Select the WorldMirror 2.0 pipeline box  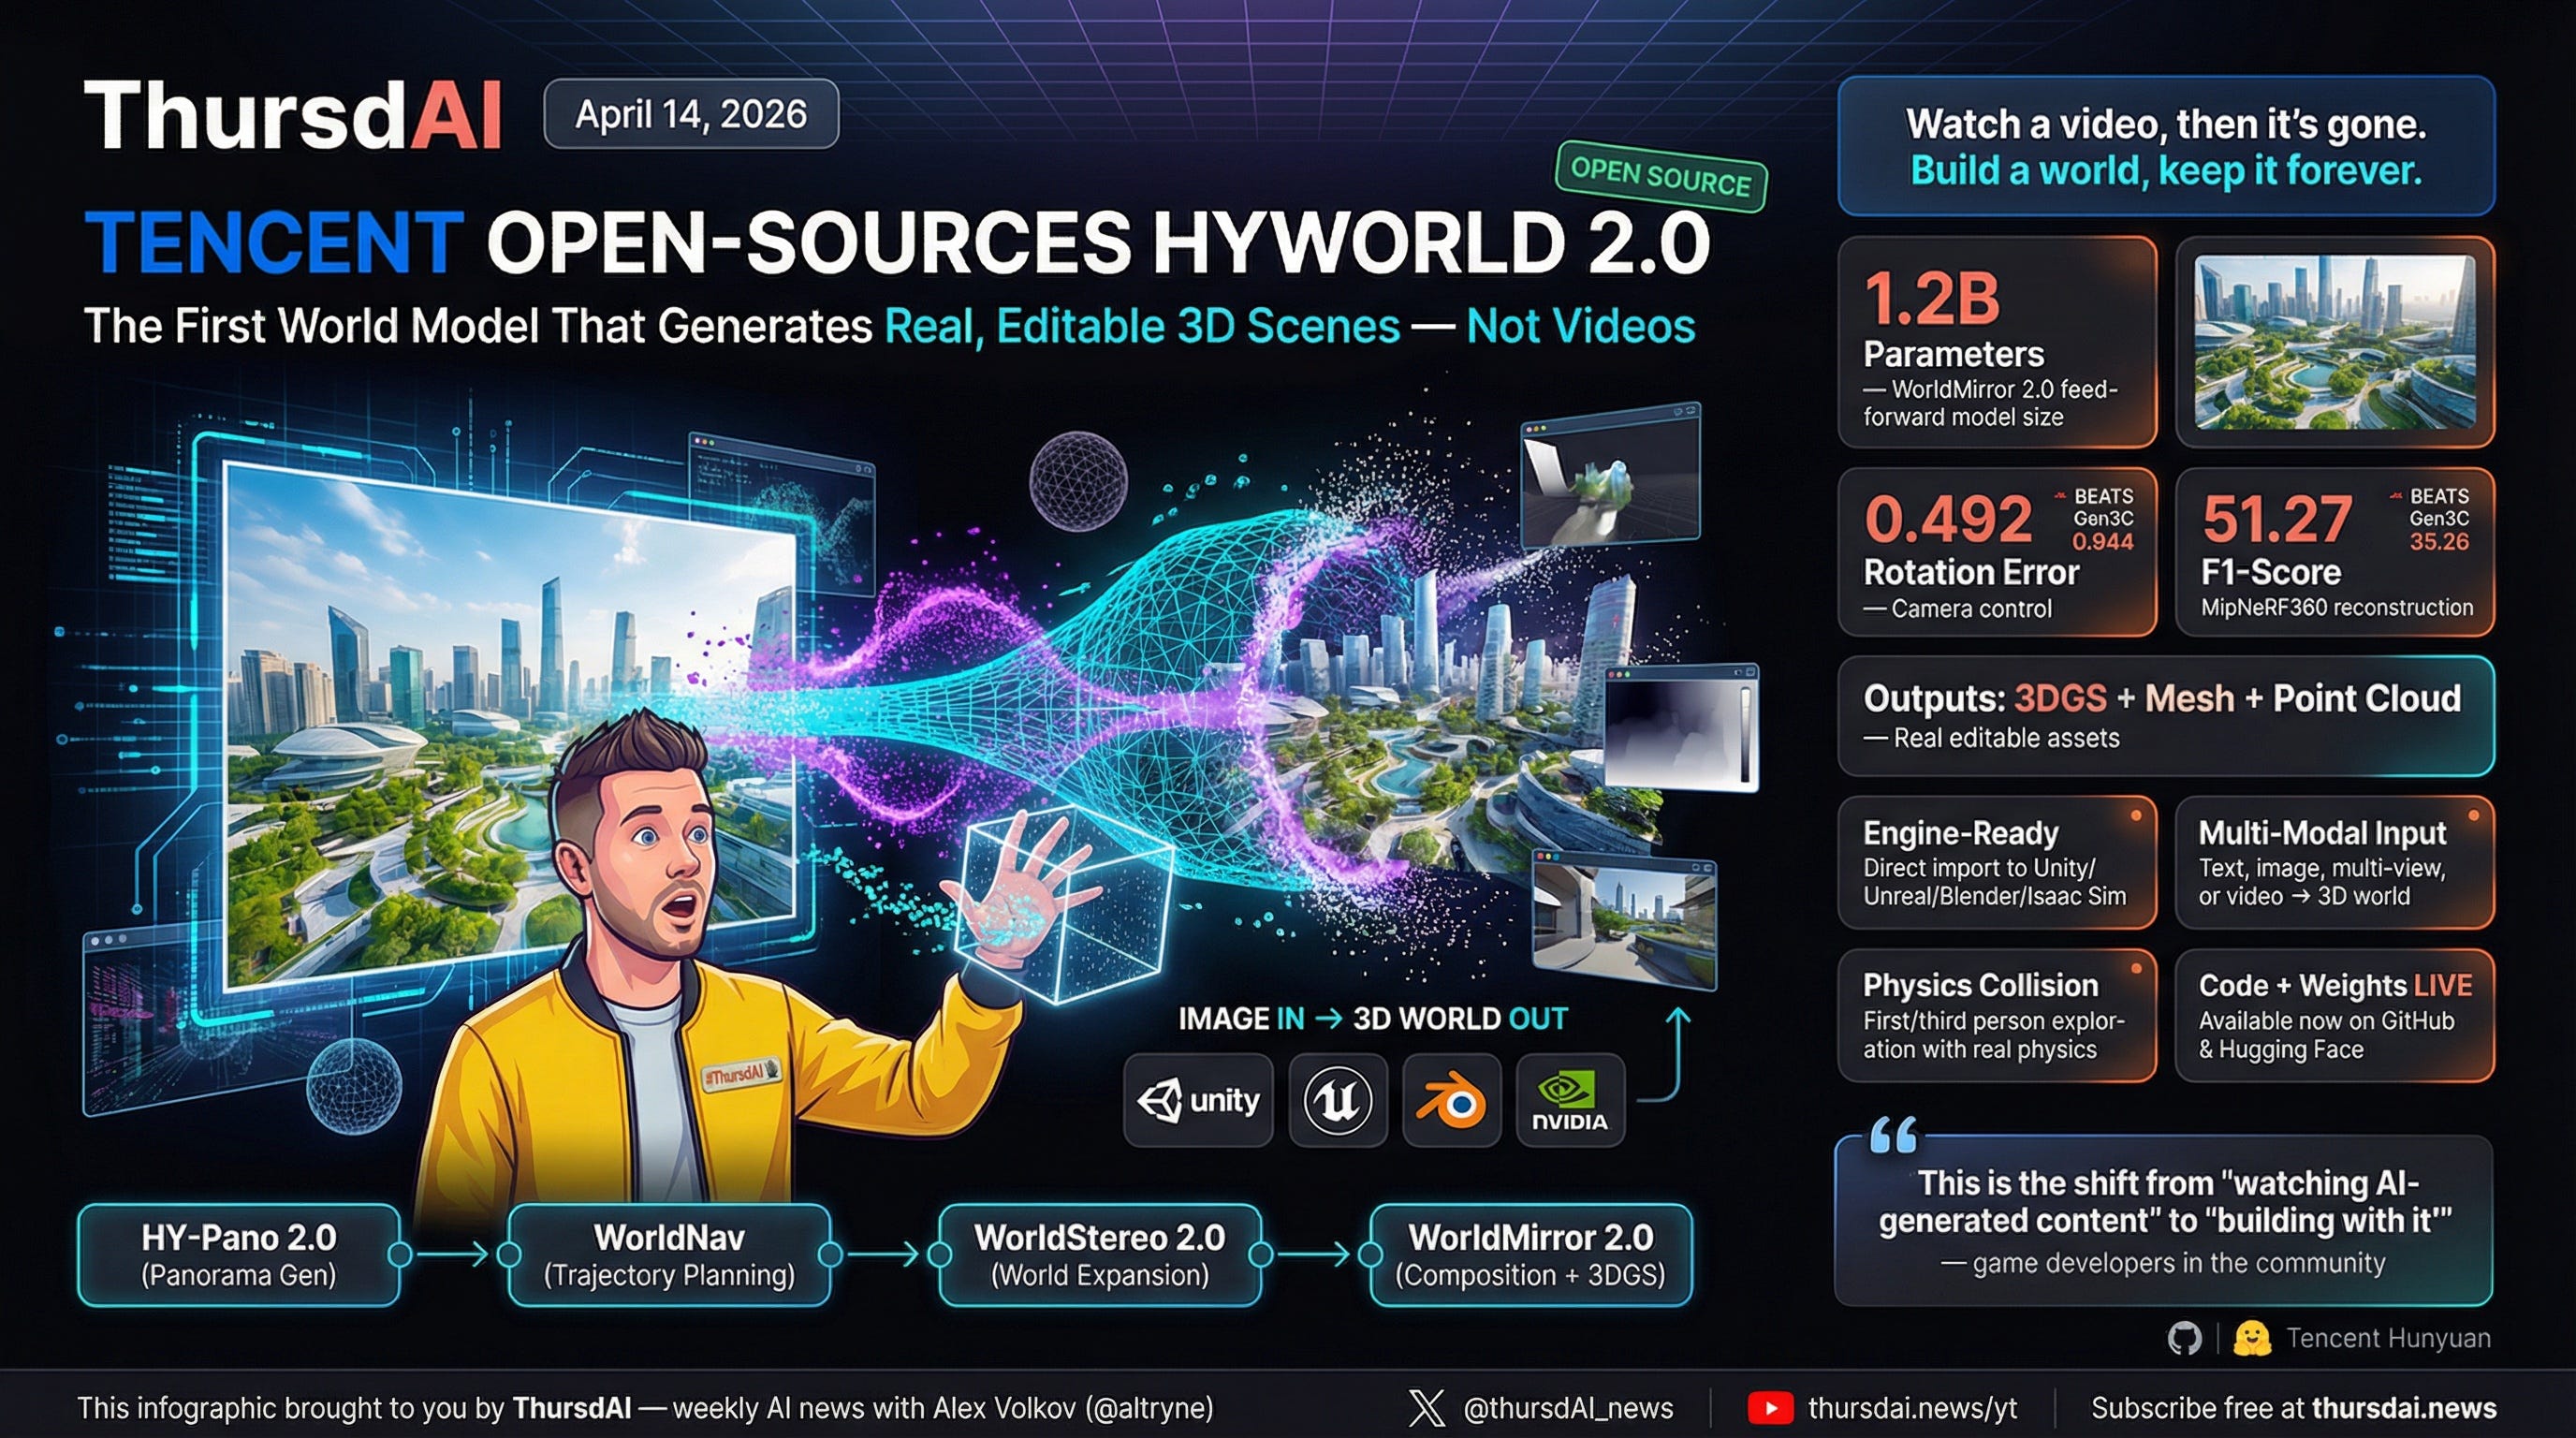point(1530,1254)
